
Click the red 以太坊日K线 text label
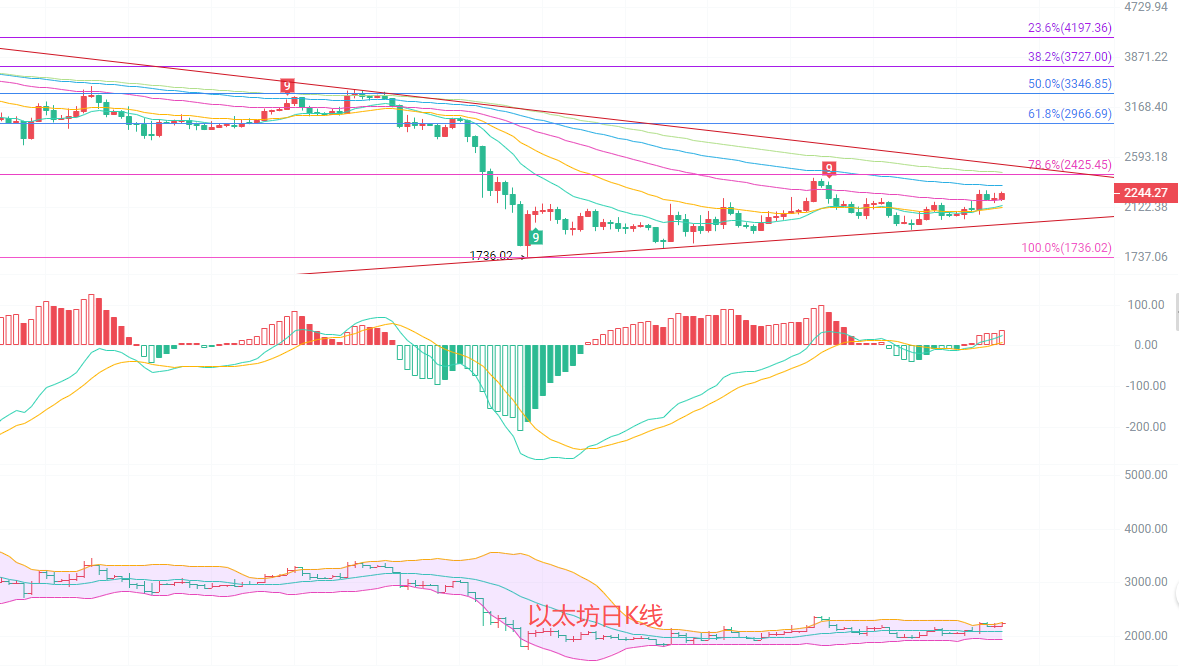point(595,617)
